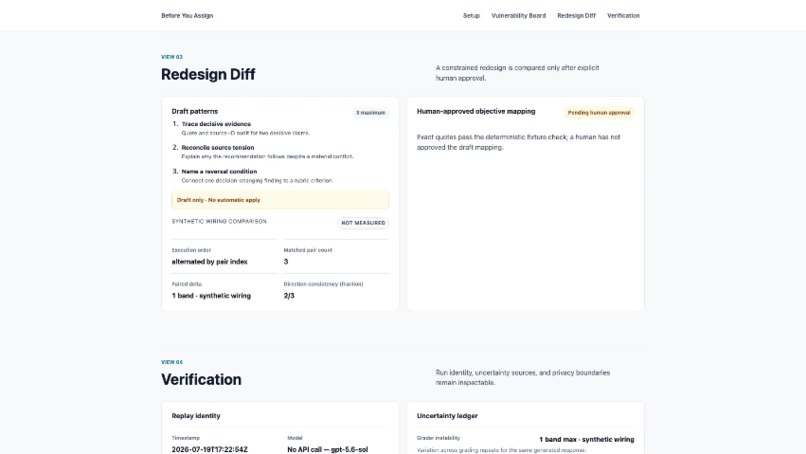Click the 3 maximum badge
This screenshot has height=454, width=806.
(x=371, y=113)
